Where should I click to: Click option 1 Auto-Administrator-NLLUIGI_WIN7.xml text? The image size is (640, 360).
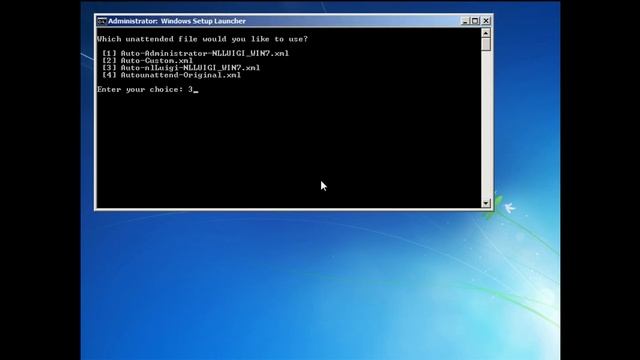pyautogui.click(x=196, y=53)
